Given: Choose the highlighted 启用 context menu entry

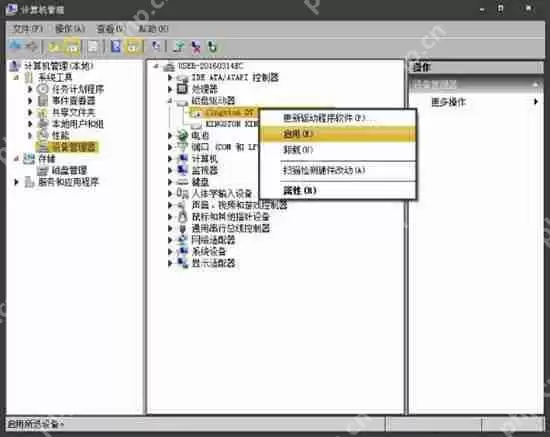Looking at the screenshot, I should [x=337, y=134].
